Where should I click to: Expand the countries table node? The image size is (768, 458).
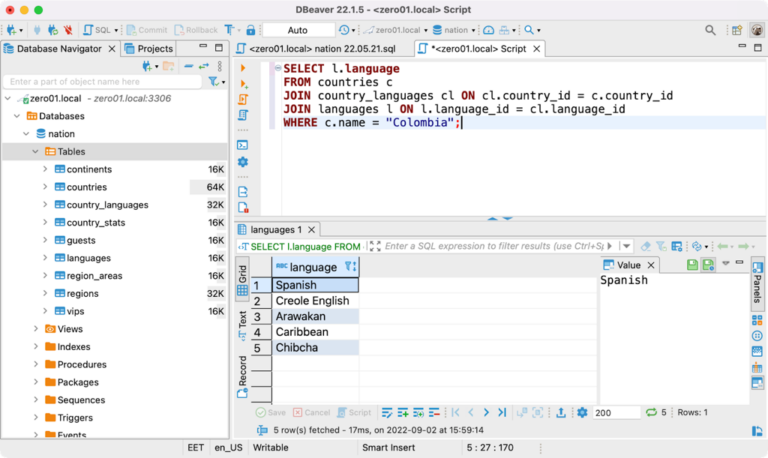click(45, 187)
